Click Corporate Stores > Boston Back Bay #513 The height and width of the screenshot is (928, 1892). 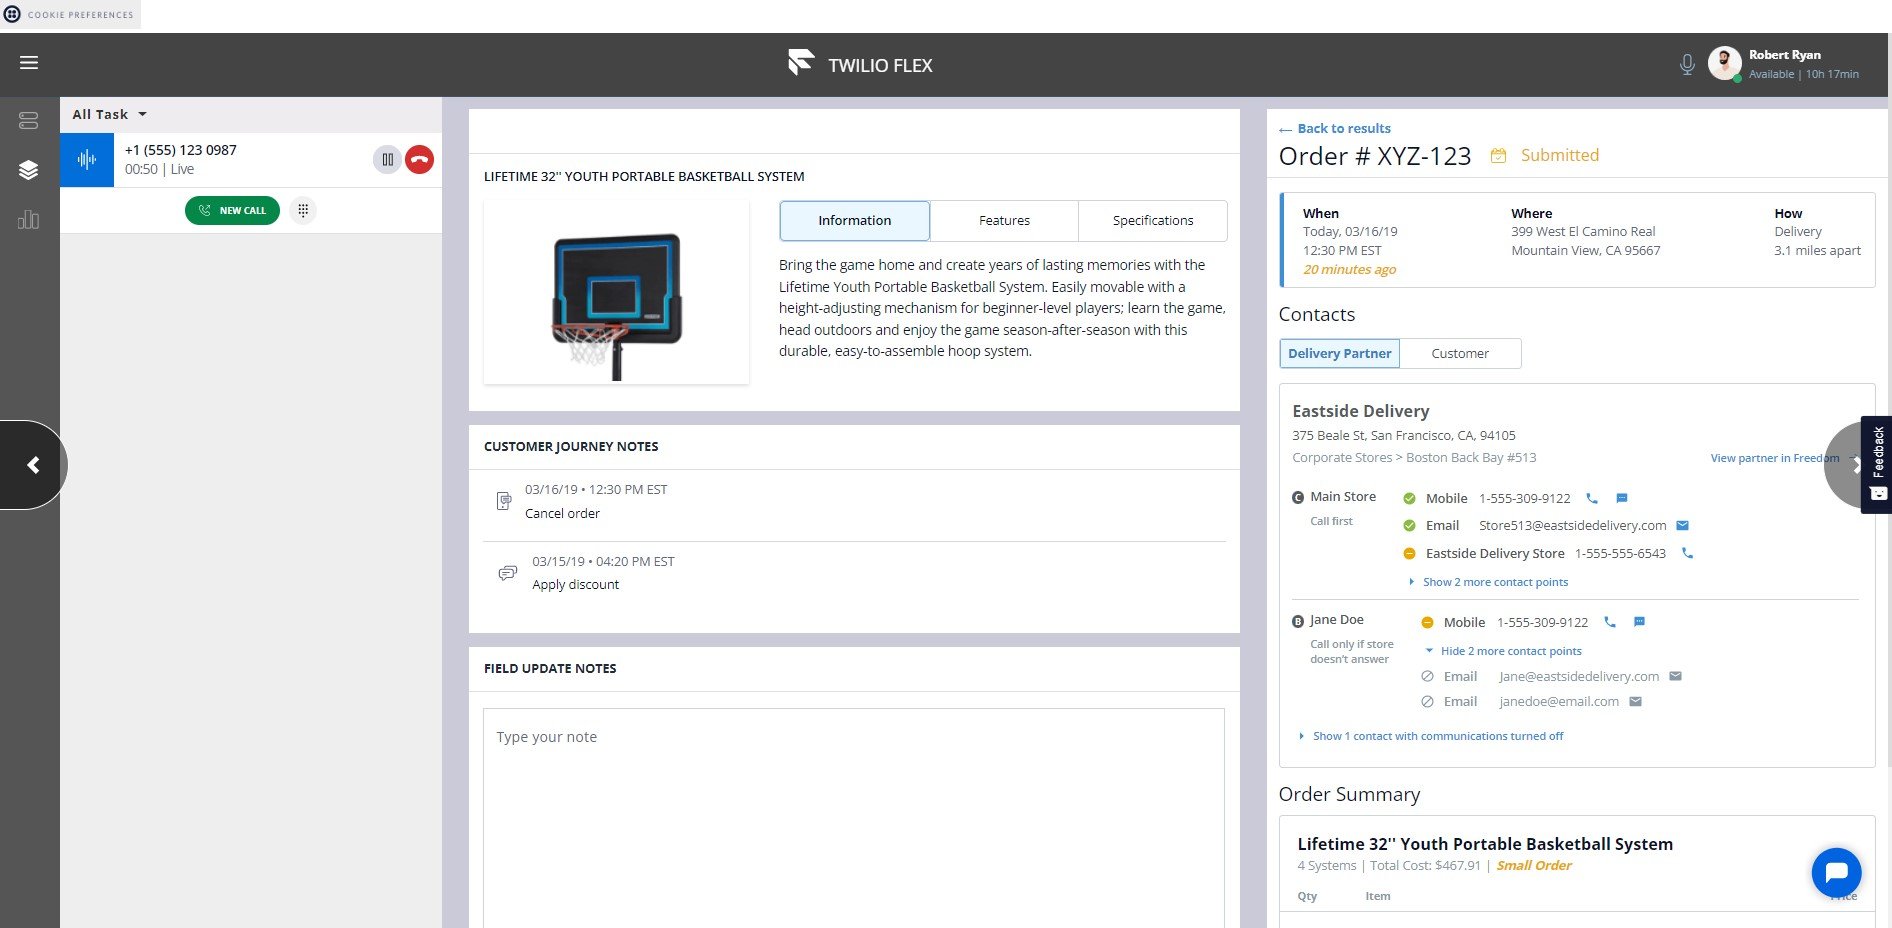[1414, 458]
